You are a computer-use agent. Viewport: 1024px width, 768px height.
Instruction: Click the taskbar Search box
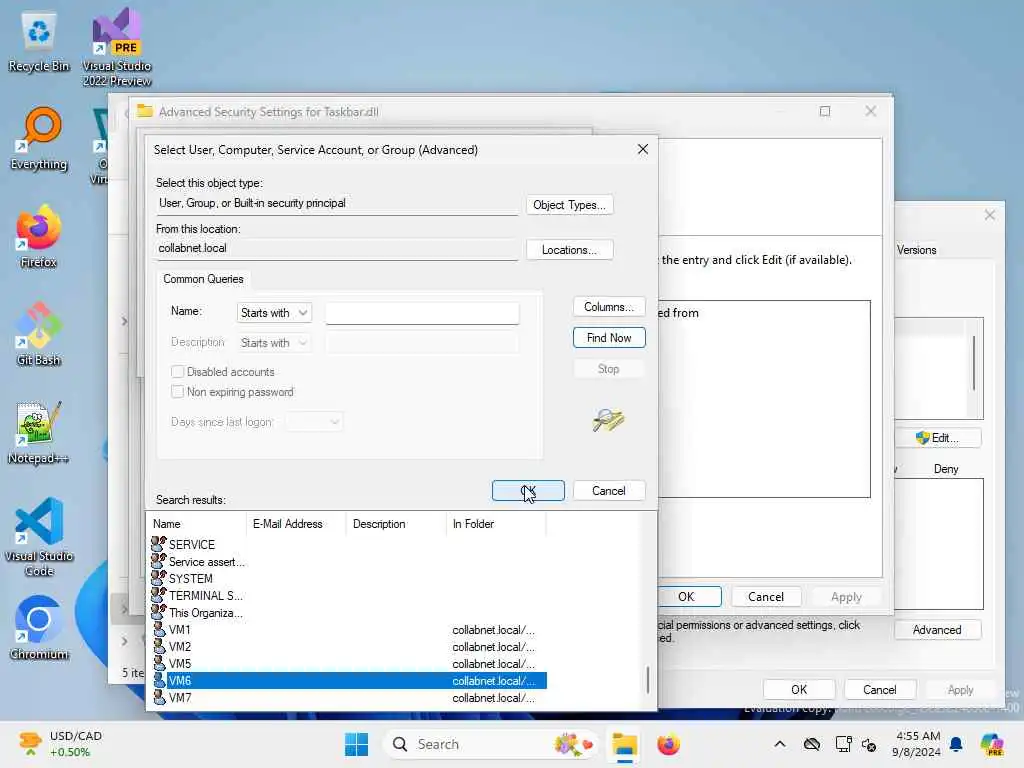point(490,744)
